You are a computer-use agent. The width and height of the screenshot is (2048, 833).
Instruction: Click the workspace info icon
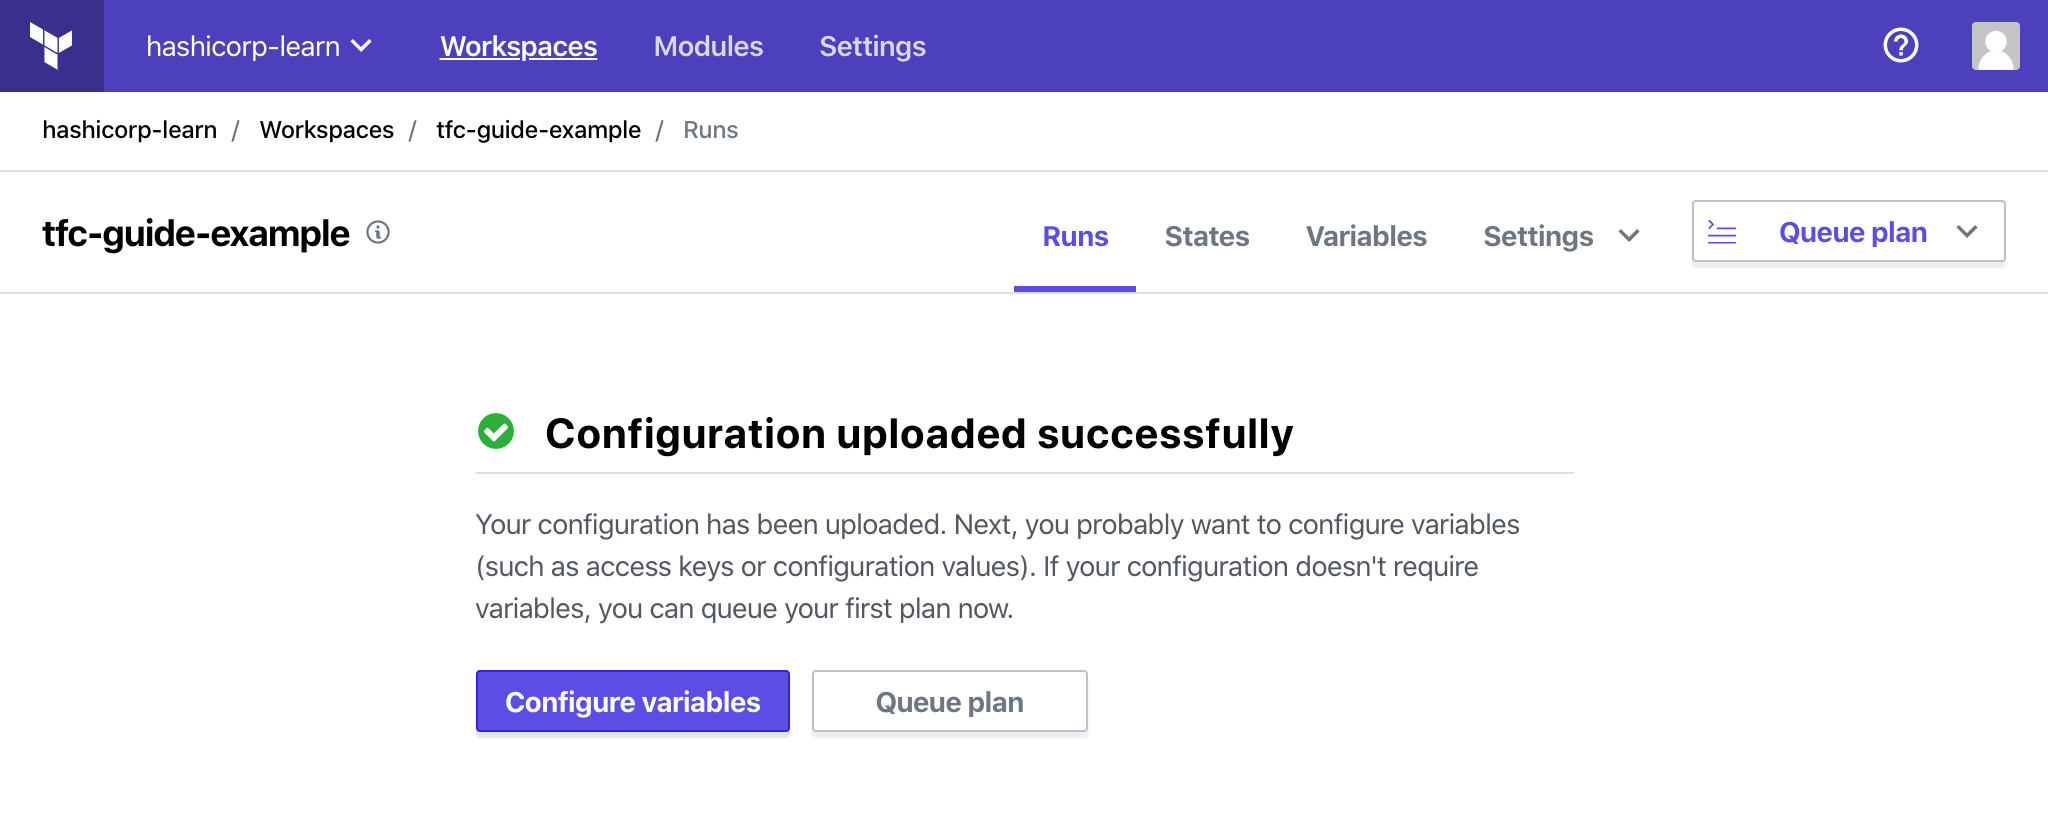coord(378,233)
